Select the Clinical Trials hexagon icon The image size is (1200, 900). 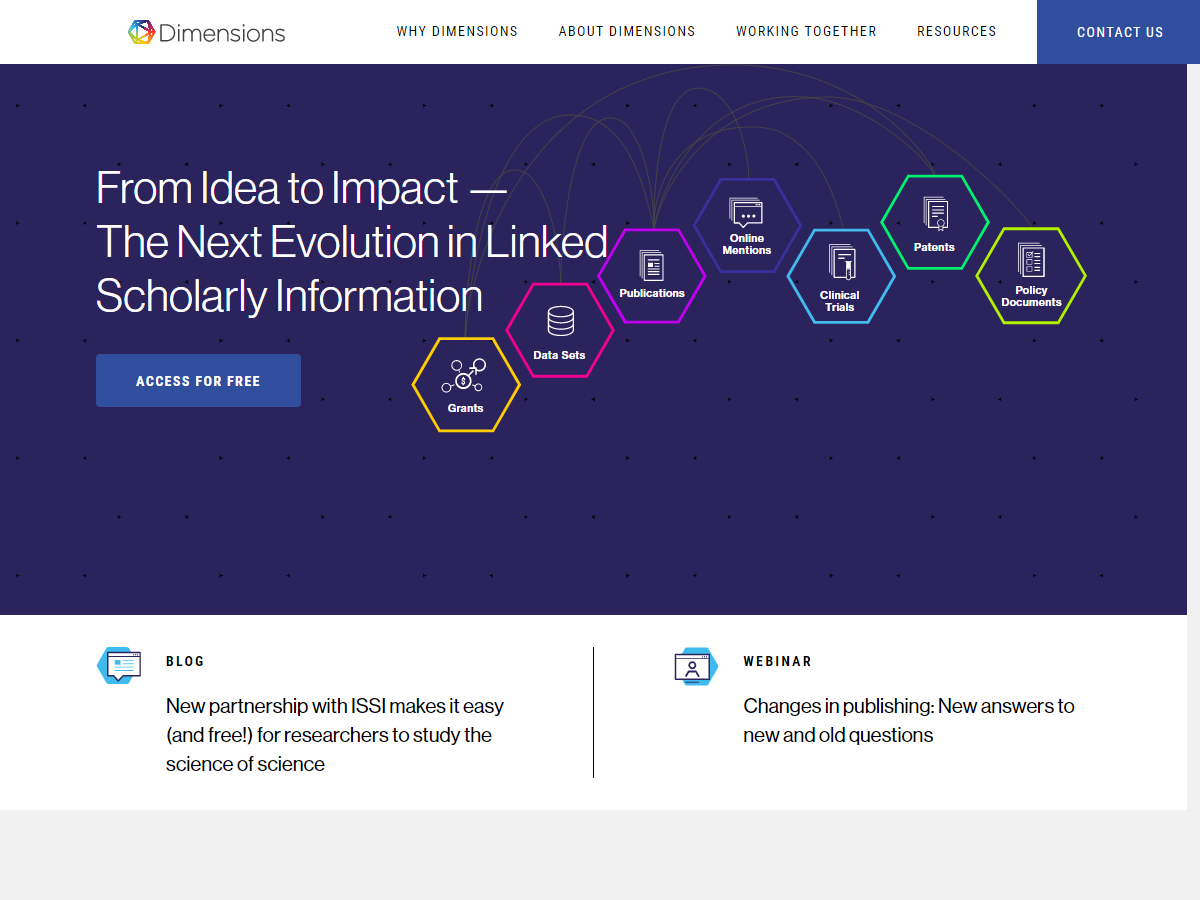point(840,277)
